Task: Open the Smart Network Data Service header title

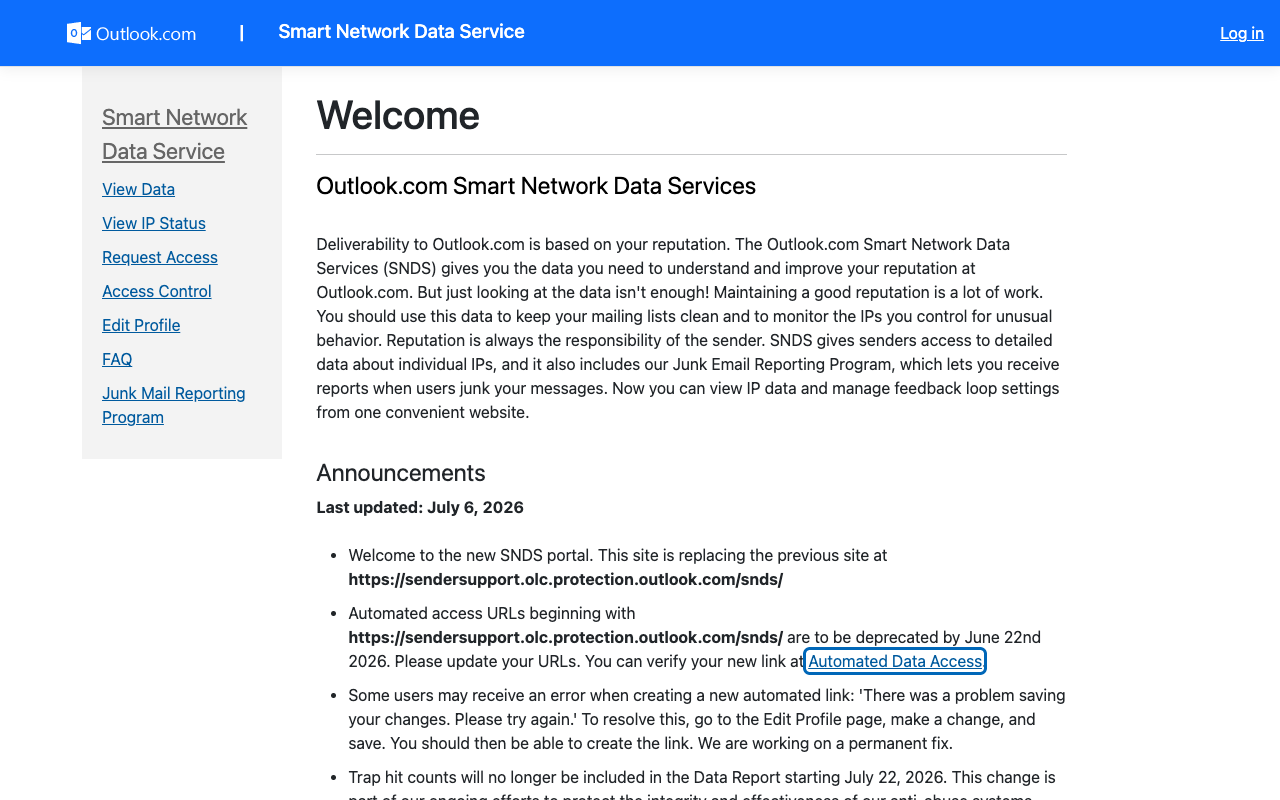Action: 401,32
